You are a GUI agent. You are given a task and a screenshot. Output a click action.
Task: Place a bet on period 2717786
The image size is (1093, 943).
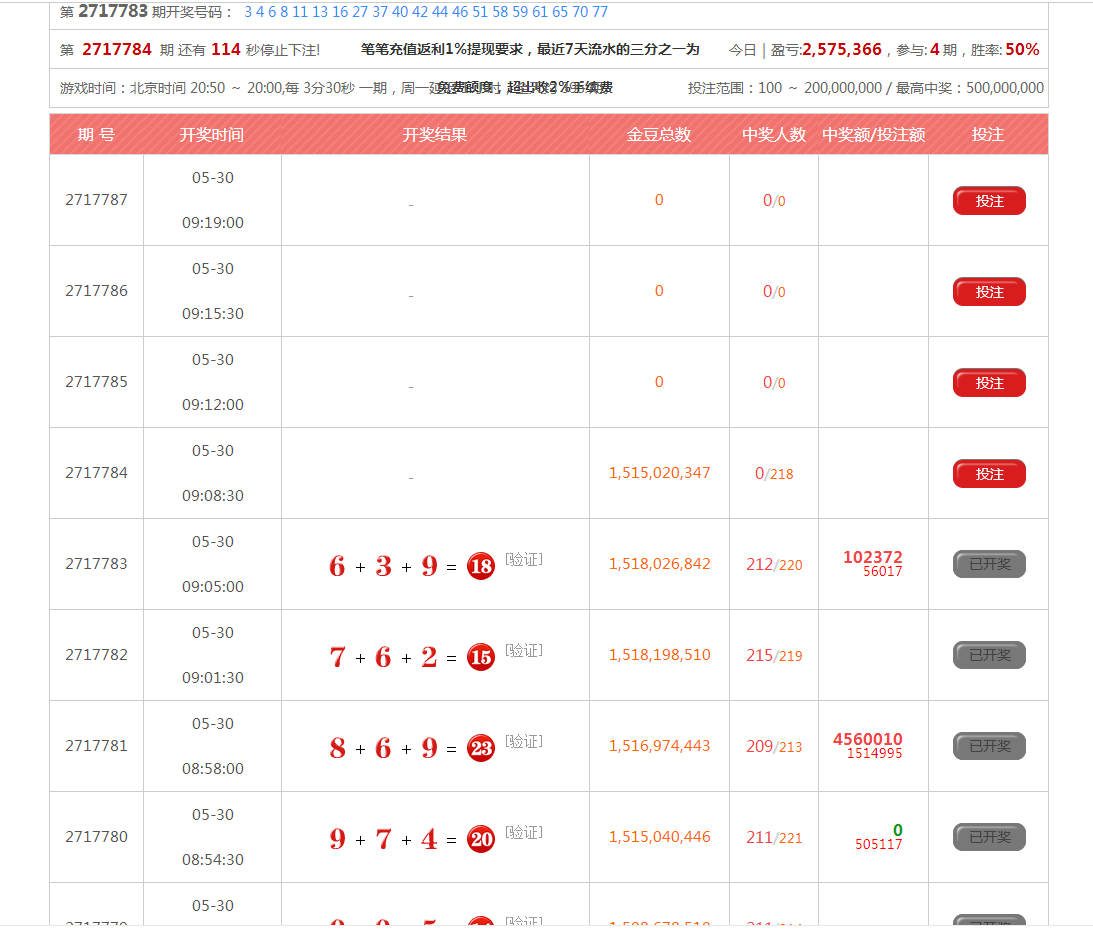pos(988,292)
